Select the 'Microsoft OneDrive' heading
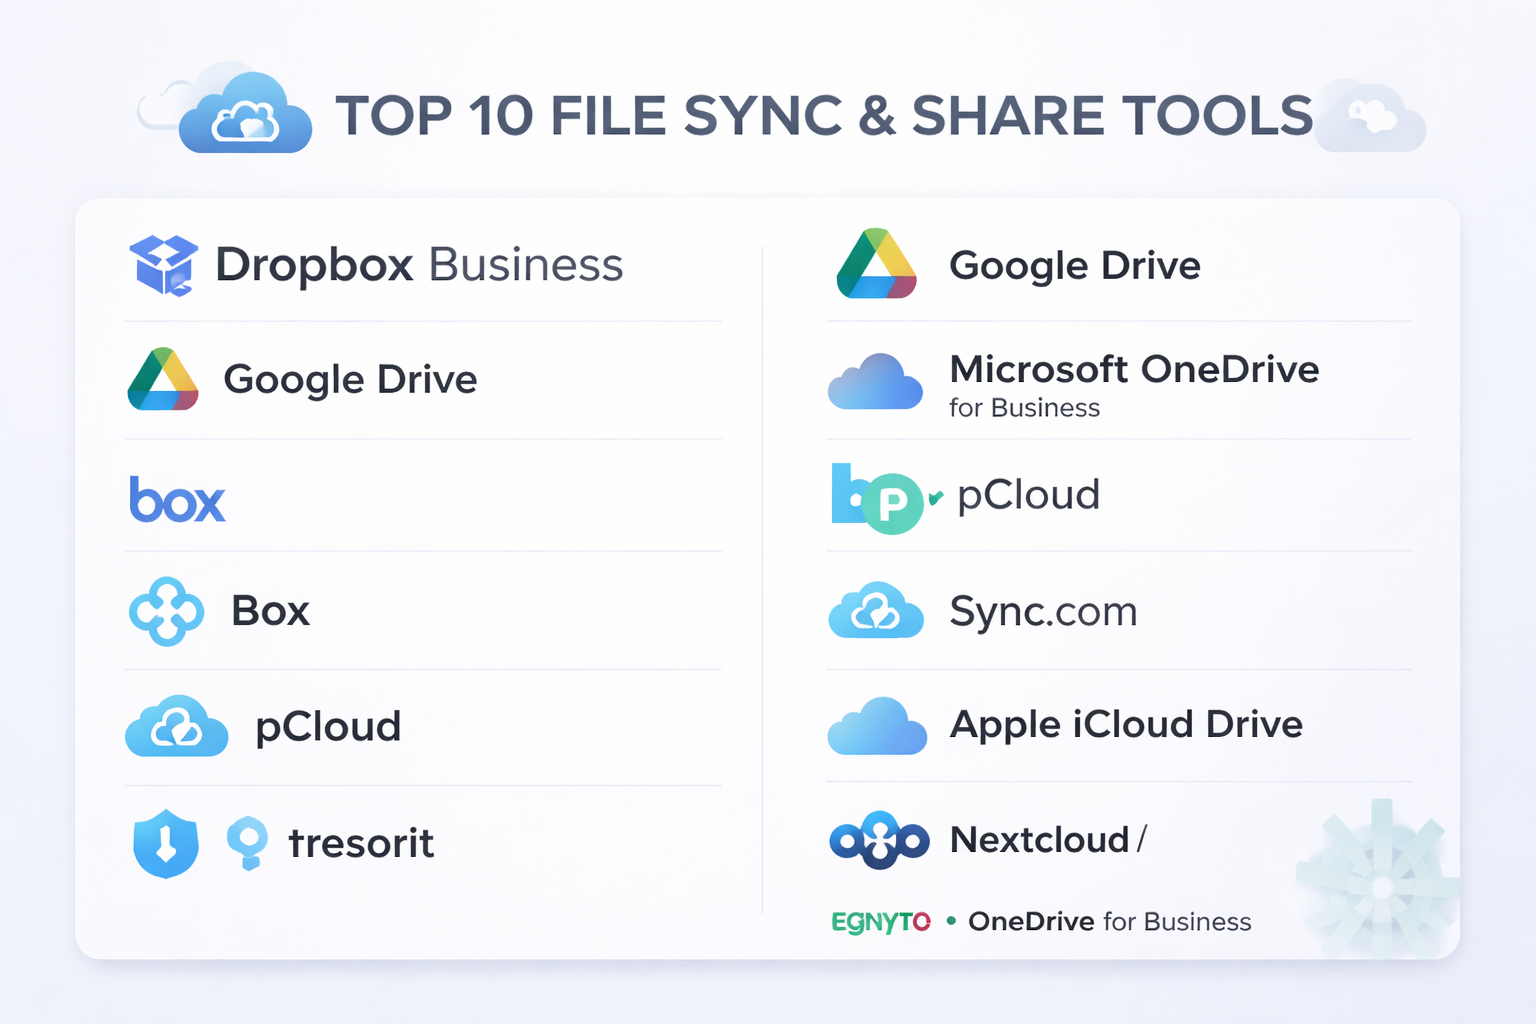The width and height of the screenshot is (1536, 1024). [x=1134, y=369]
